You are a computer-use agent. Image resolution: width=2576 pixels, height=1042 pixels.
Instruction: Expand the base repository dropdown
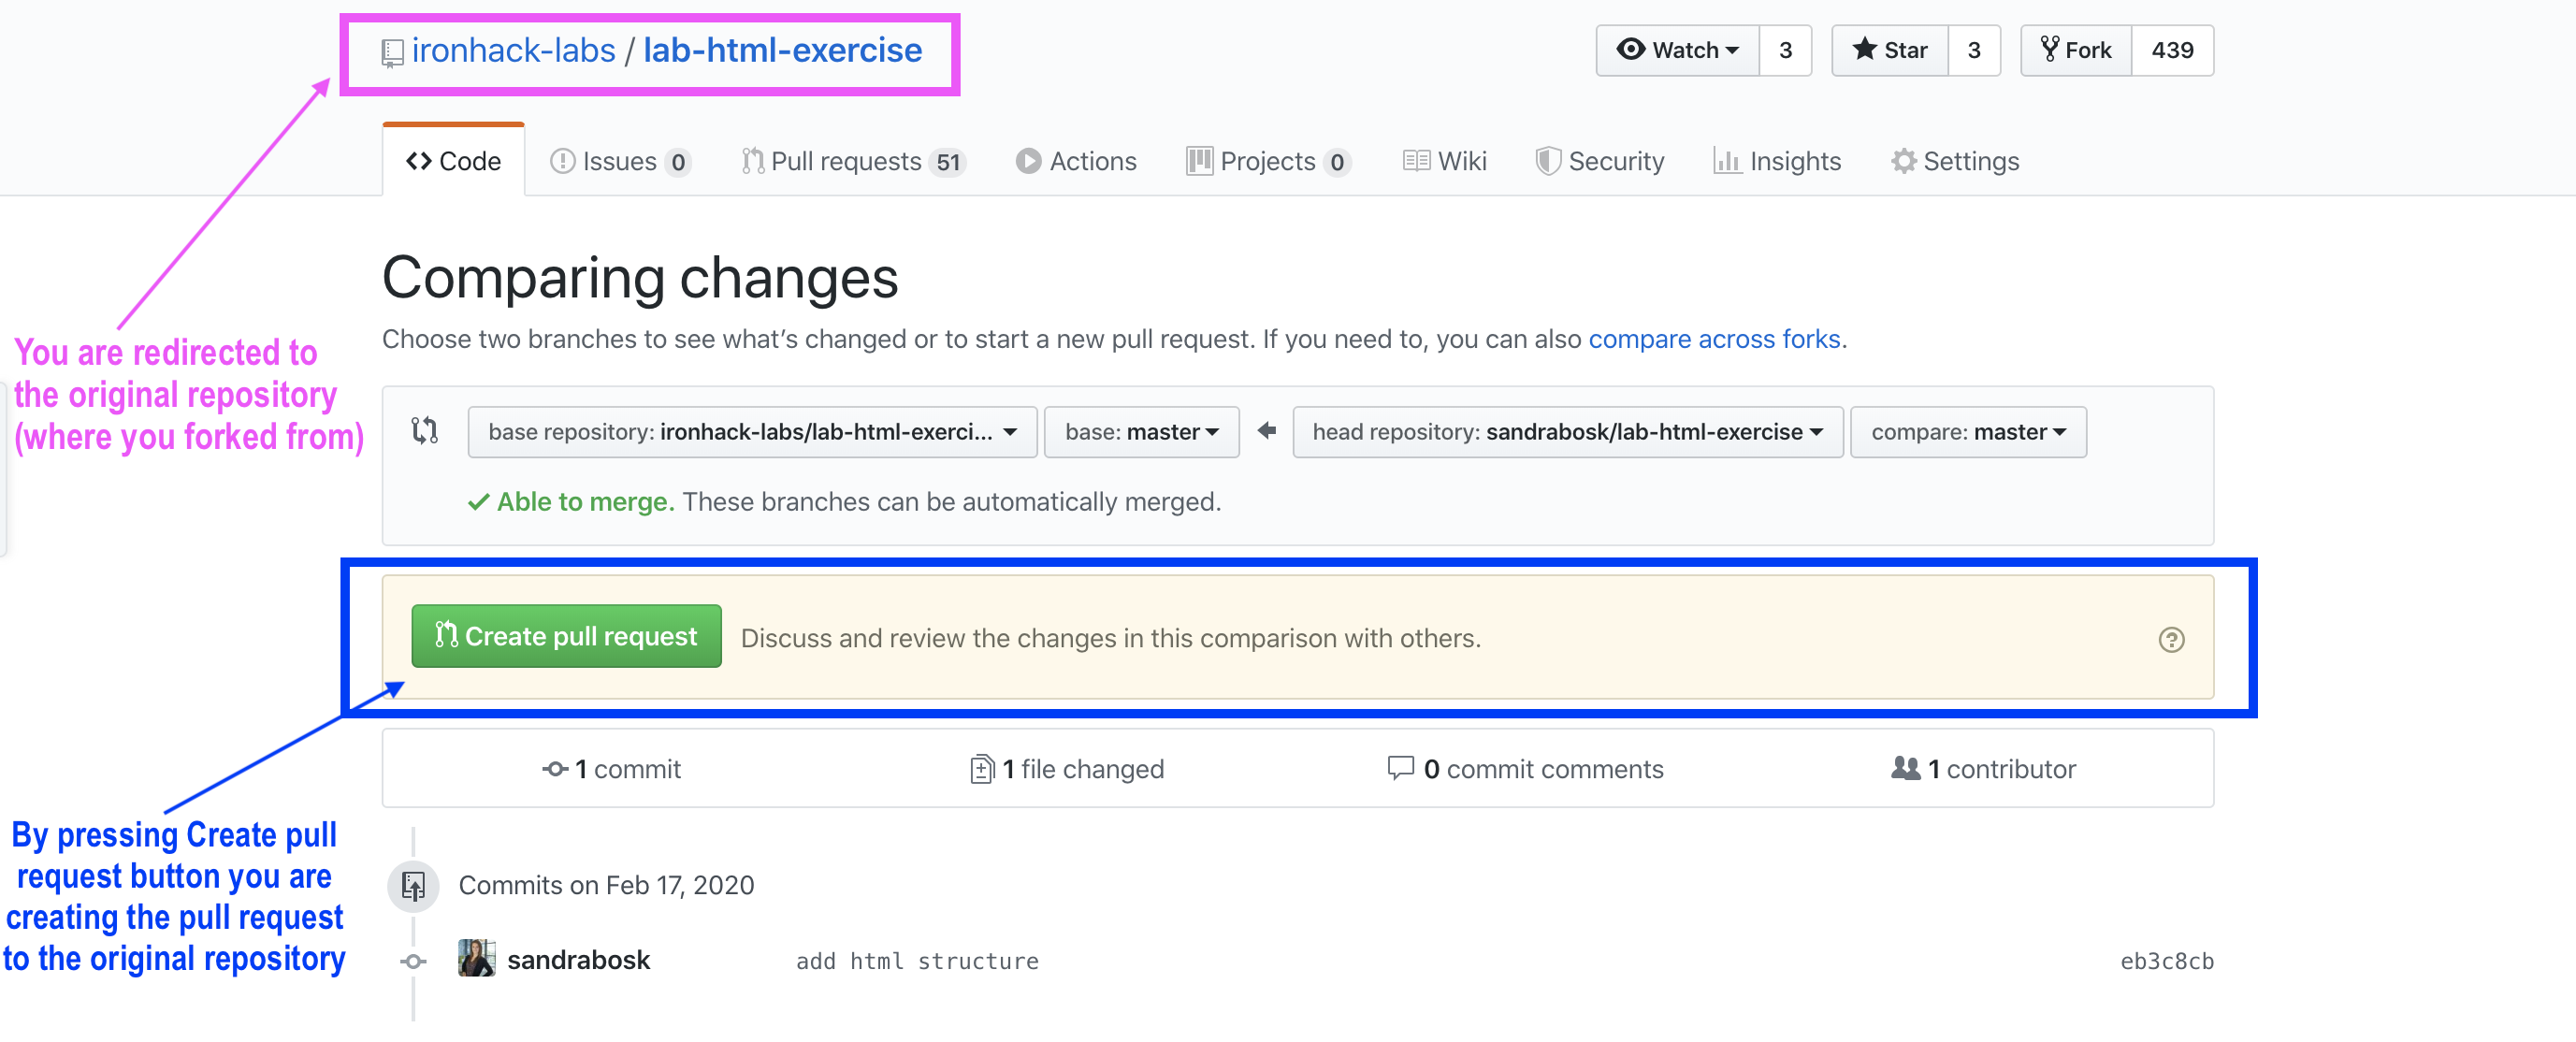pos(752,432)
